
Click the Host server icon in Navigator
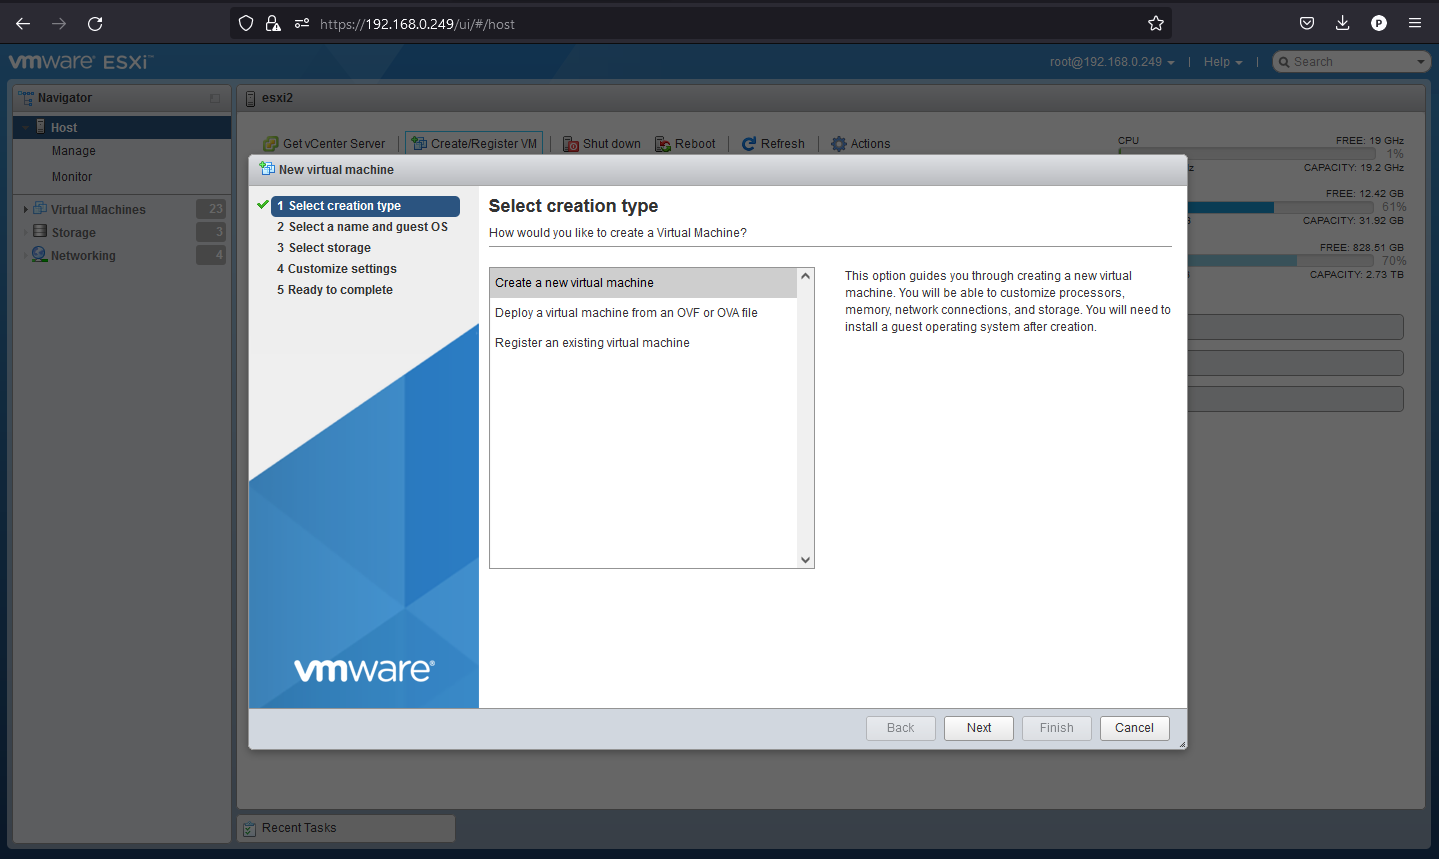[x=41, y=126]
